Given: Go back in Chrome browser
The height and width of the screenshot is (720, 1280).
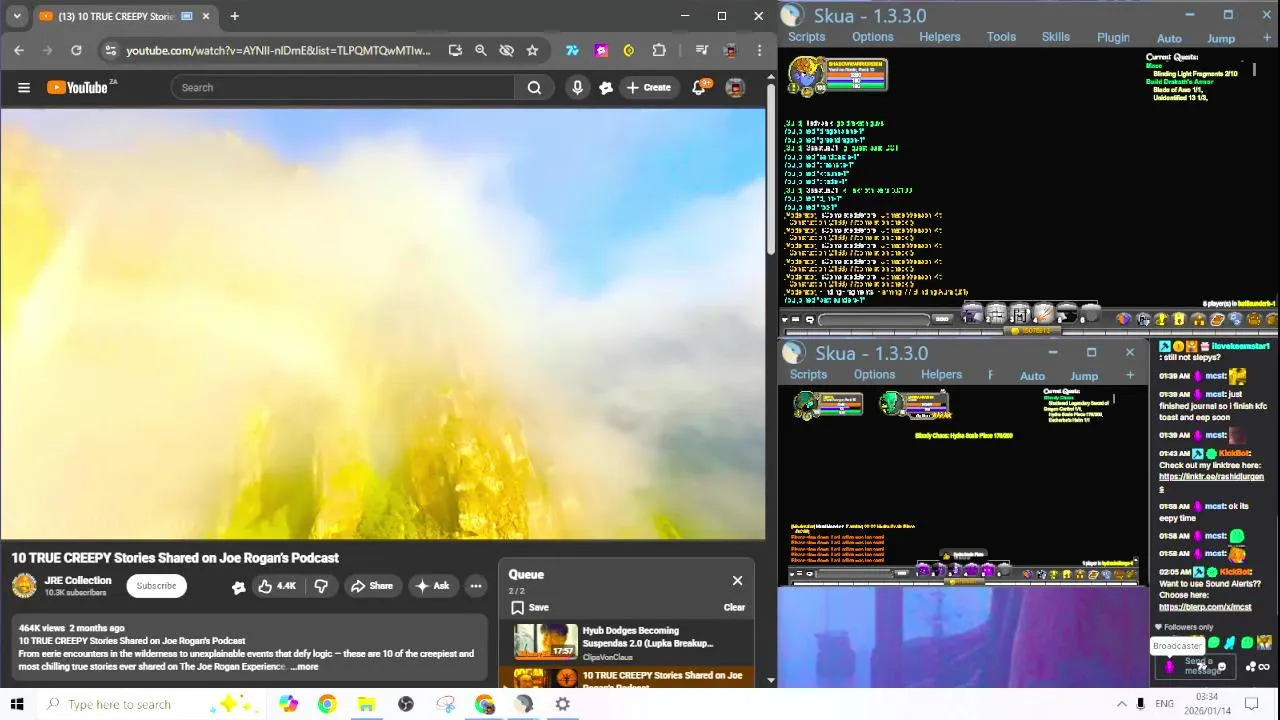Looking at the screenshot, I should coord(19,50).
